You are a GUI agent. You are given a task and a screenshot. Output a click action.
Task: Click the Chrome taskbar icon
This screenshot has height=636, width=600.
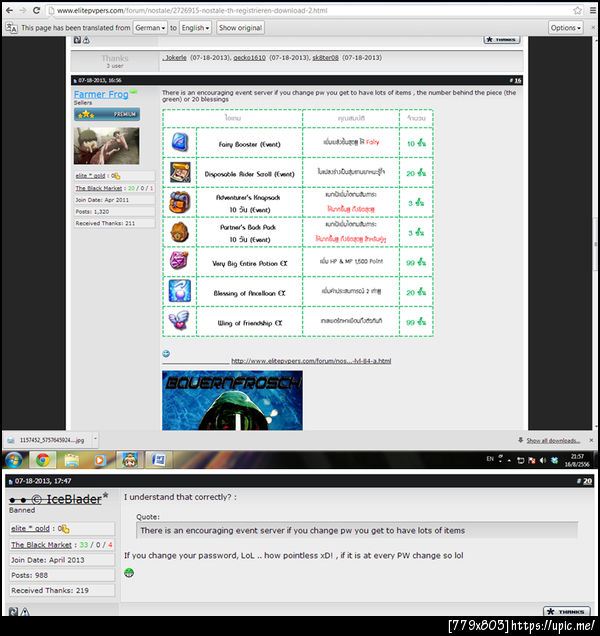[43, 460]
